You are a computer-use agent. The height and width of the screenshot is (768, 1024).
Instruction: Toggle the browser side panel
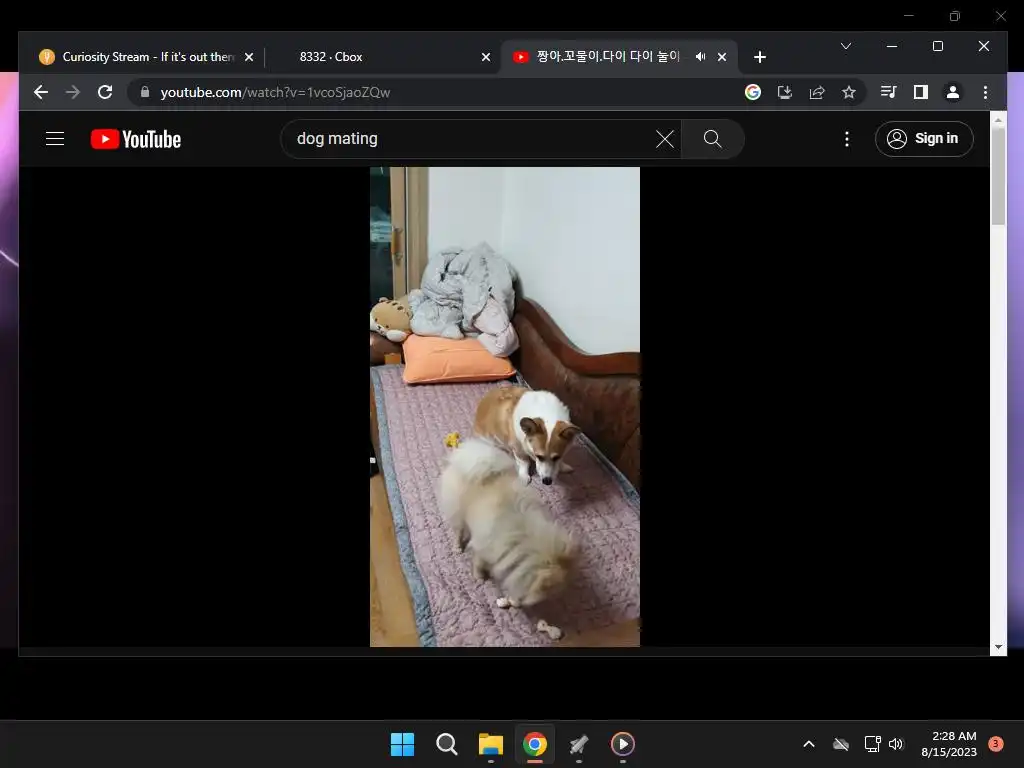point(921,92)
